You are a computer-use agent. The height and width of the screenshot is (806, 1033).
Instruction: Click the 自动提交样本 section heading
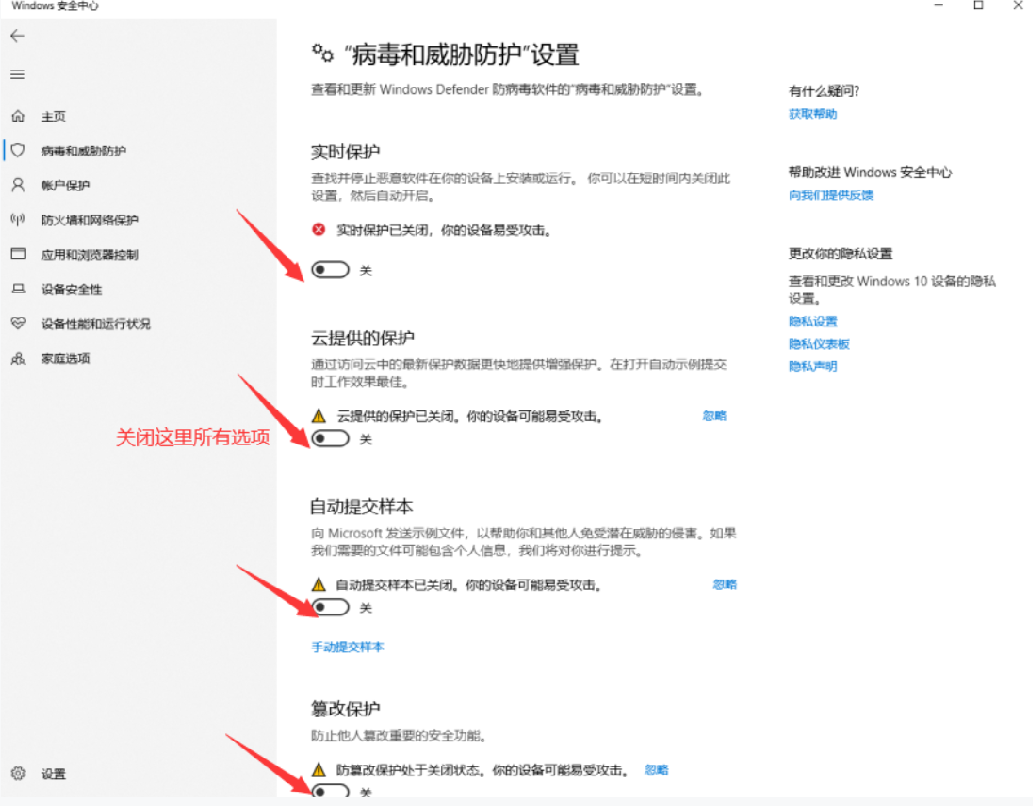[x=362, y=506]
